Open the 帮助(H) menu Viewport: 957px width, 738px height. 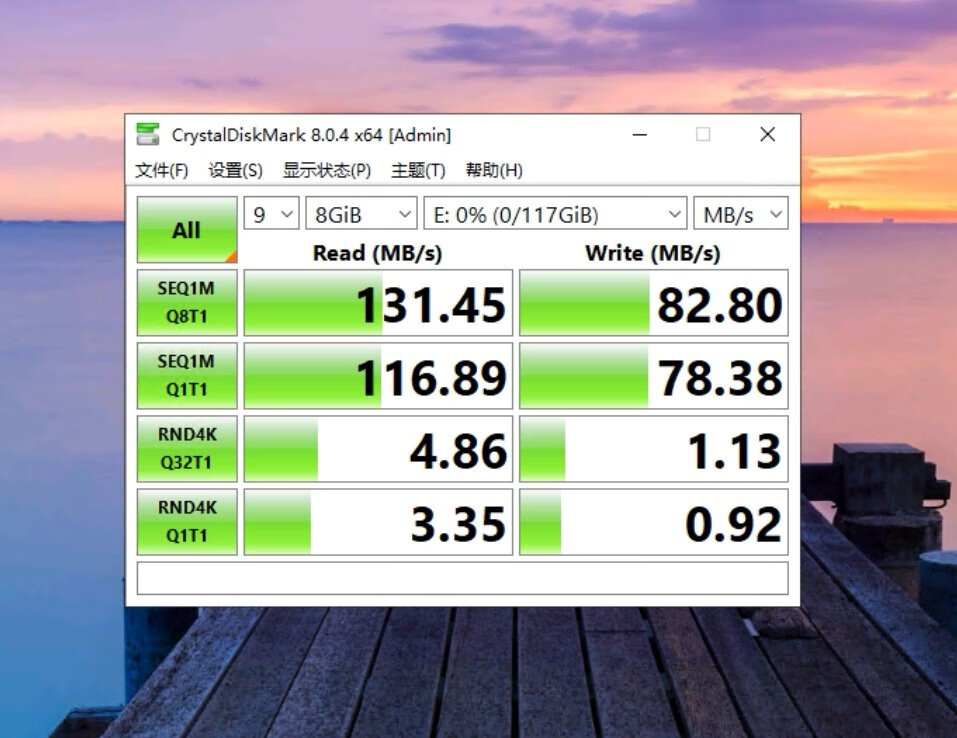click(494, 170)
